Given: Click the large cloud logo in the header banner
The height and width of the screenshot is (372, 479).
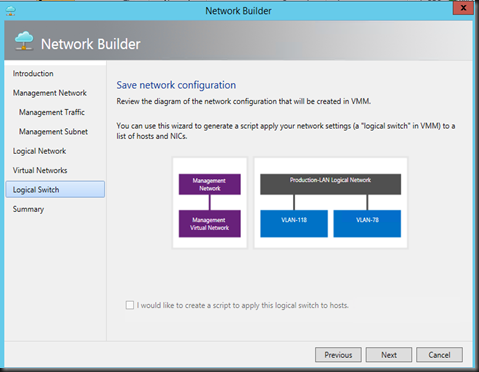Looking at the screenshot, I should click(24, 41).
